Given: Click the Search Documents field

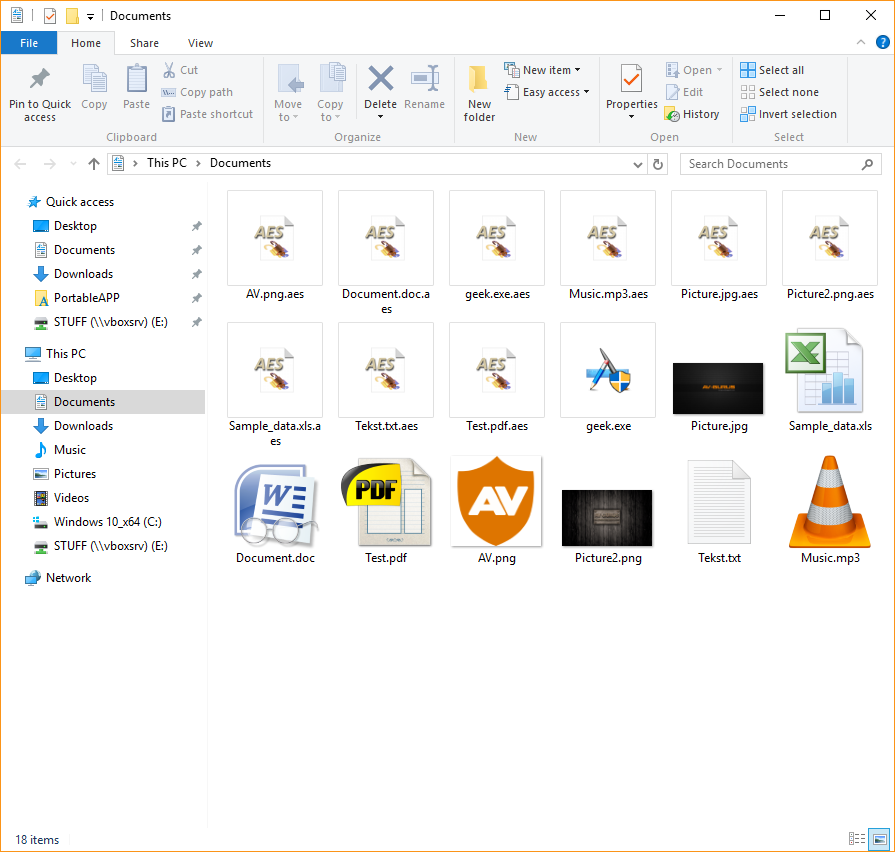Looking at the screenshot, I should (x=770, y=164).
